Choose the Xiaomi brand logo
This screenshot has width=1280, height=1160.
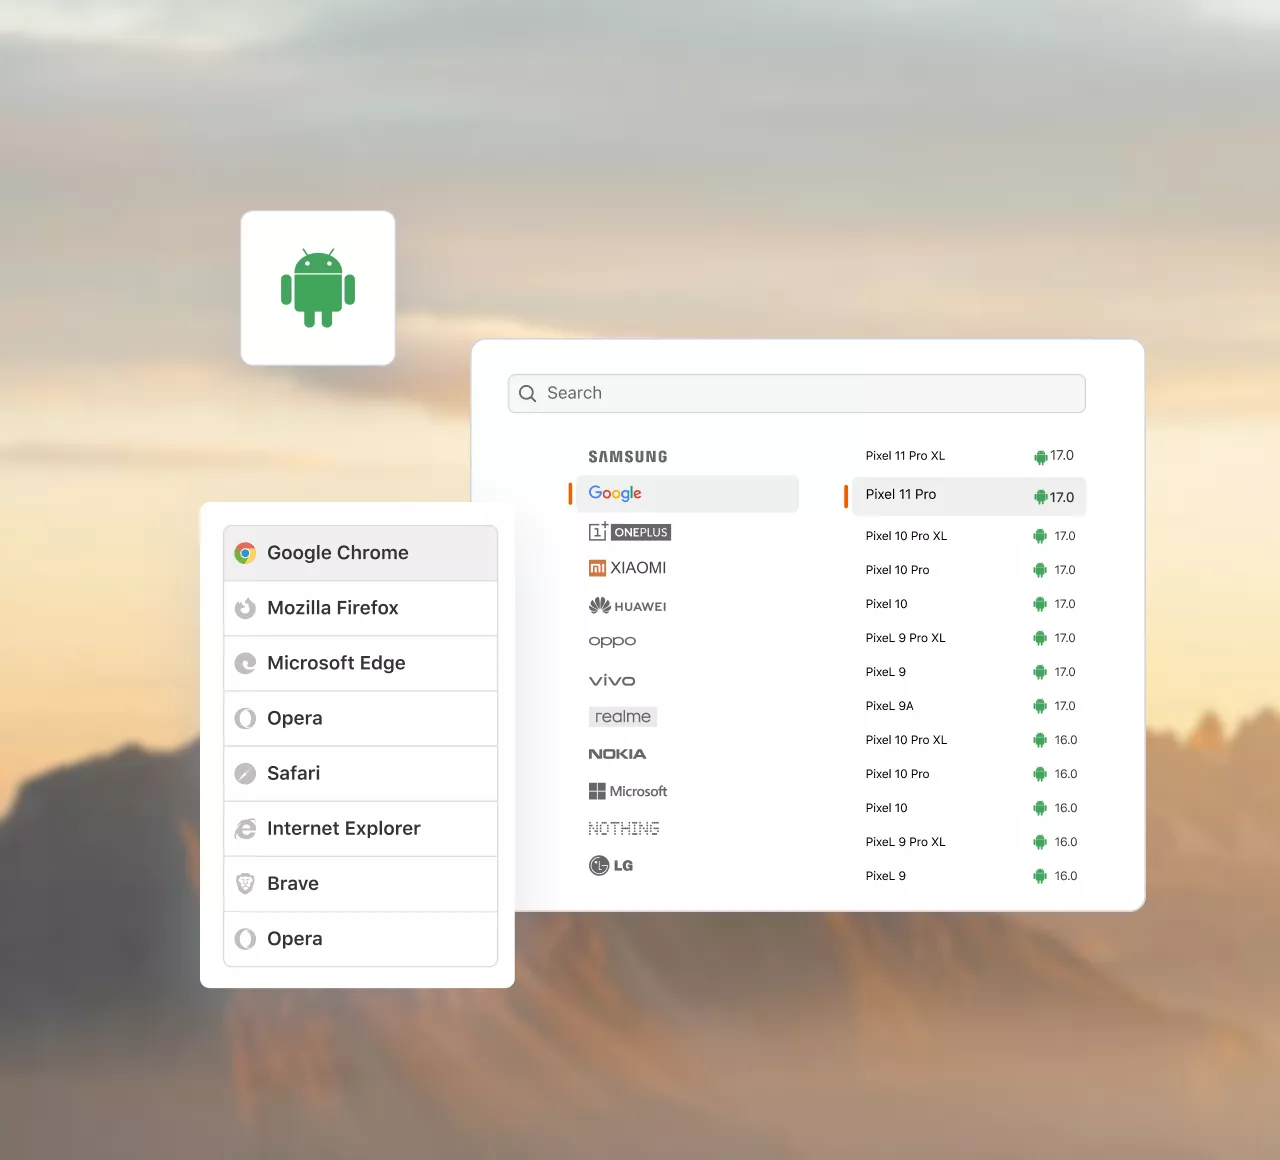[628, 568]
